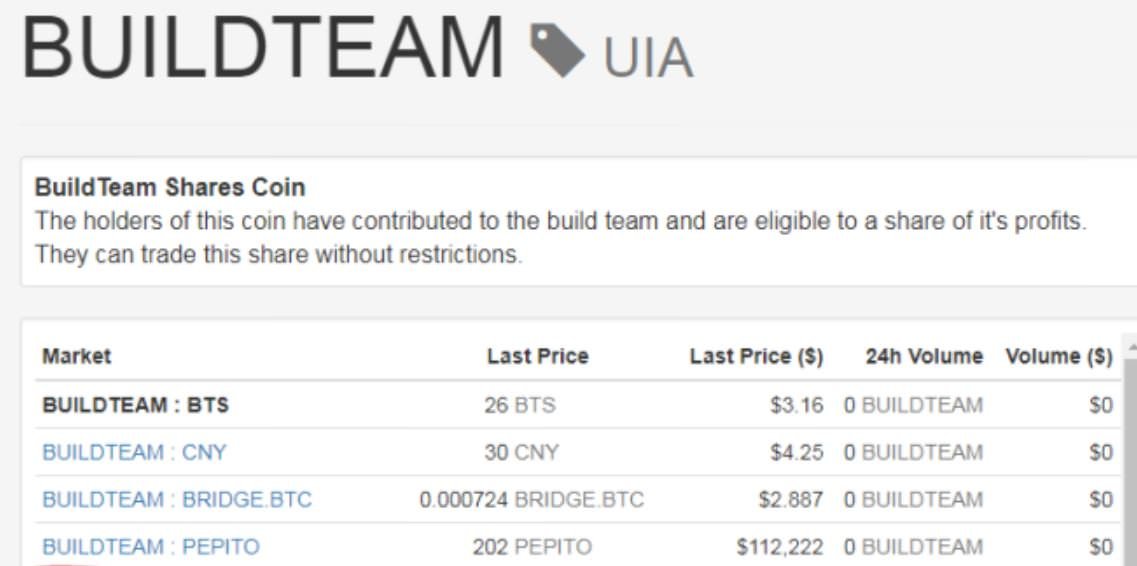Image resolution: width=1137 pixels, height=566 pixels.
Task: Click the scrollbar up arrow of the table
Action: pos(1131,347)
